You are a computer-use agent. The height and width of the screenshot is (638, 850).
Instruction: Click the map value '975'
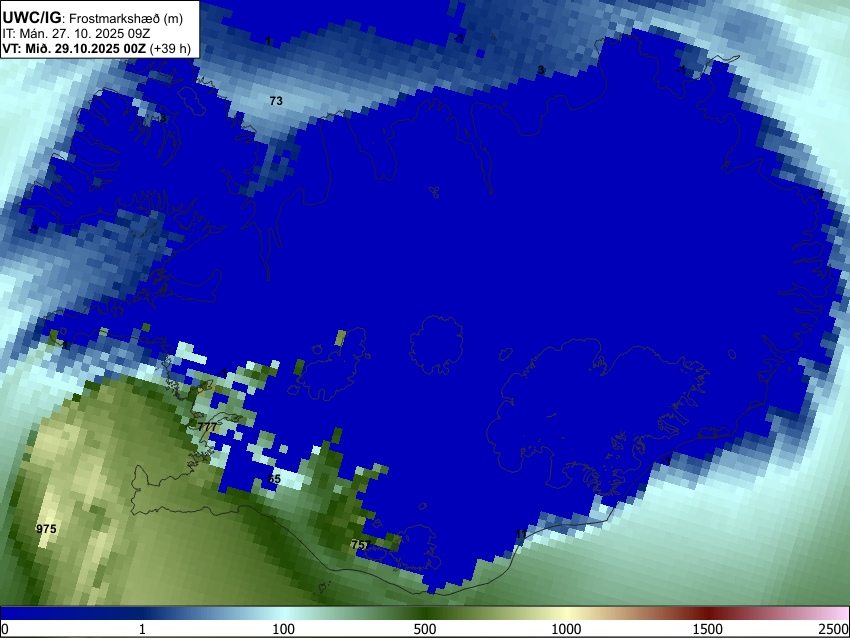coord(46,529)
